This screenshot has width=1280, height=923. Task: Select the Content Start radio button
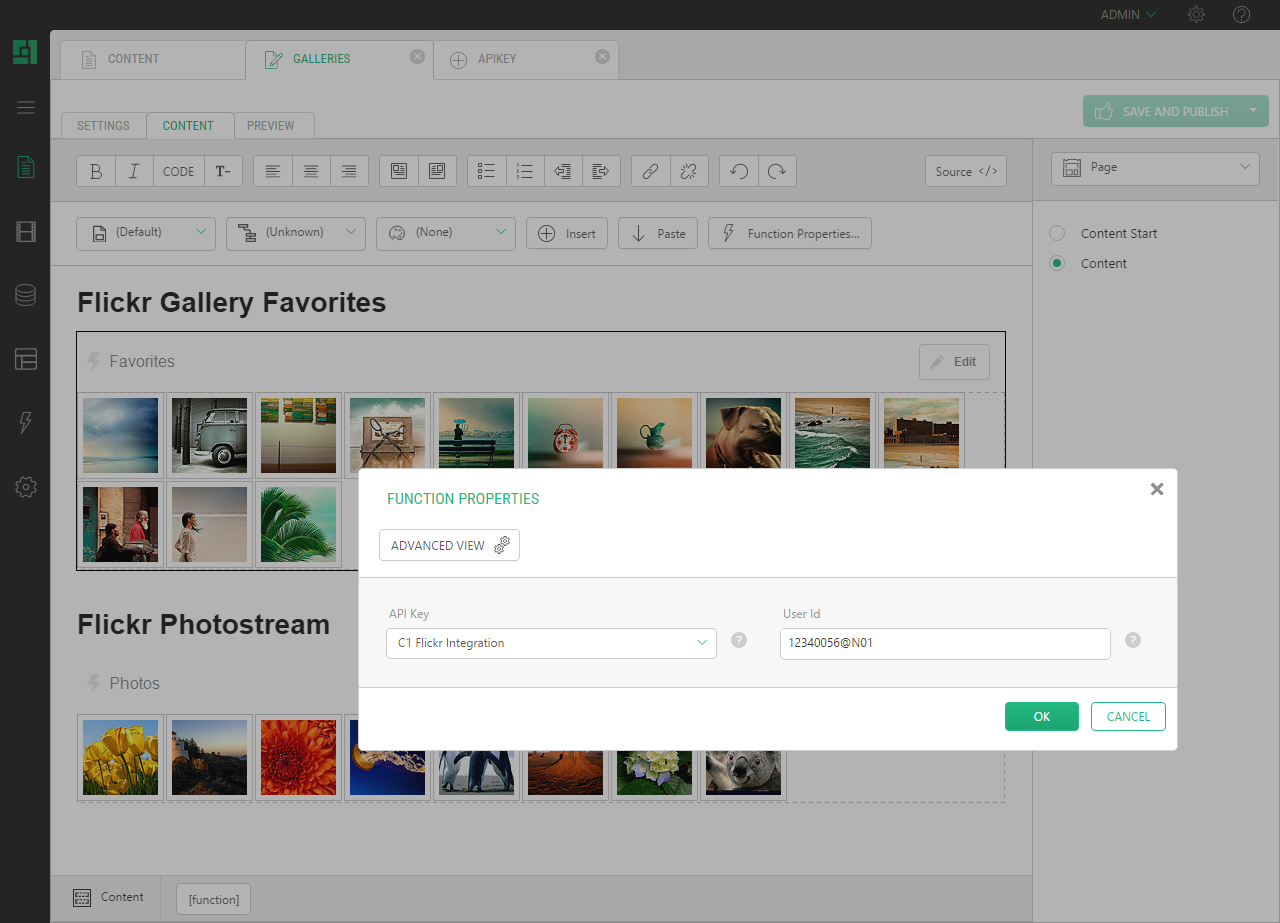click(x=1057, y=233)
